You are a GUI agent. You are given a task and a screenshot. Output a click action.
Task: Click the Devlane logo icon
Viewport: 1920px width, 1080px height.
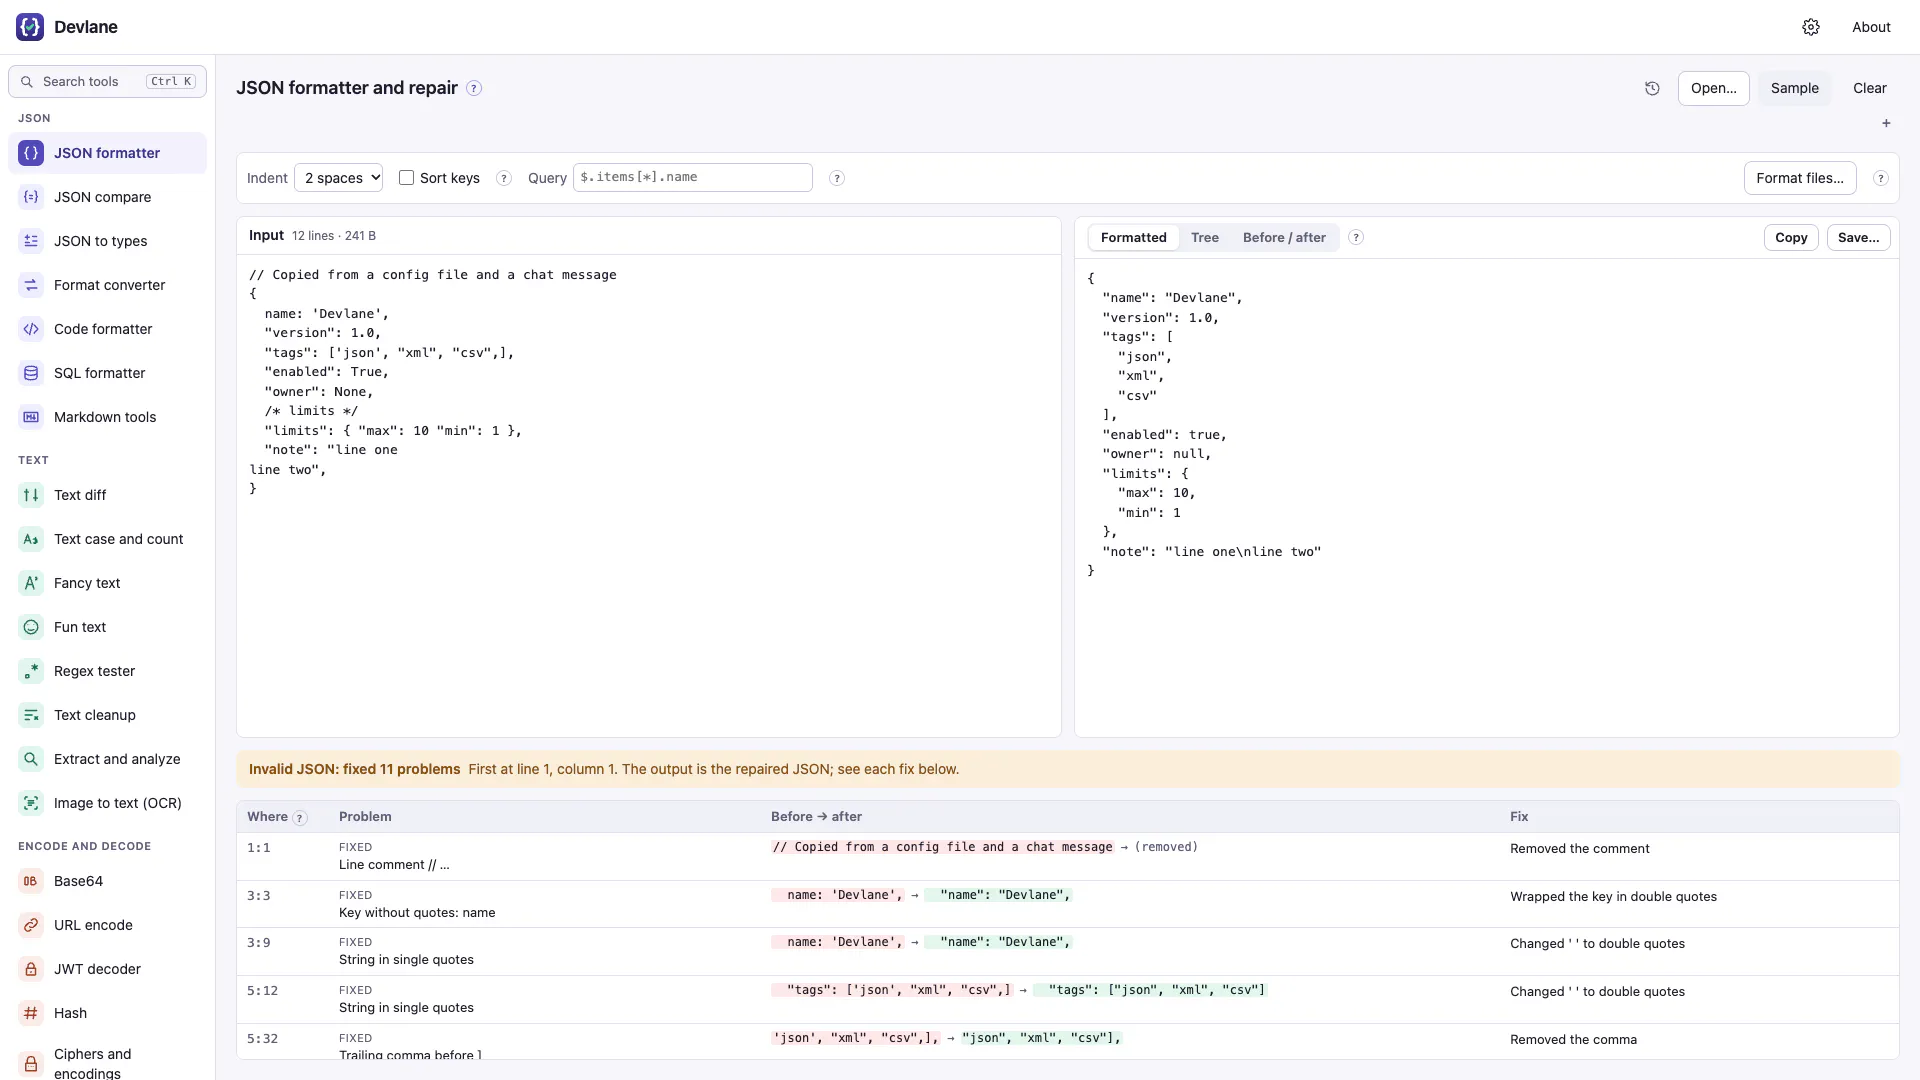(30, 27)
